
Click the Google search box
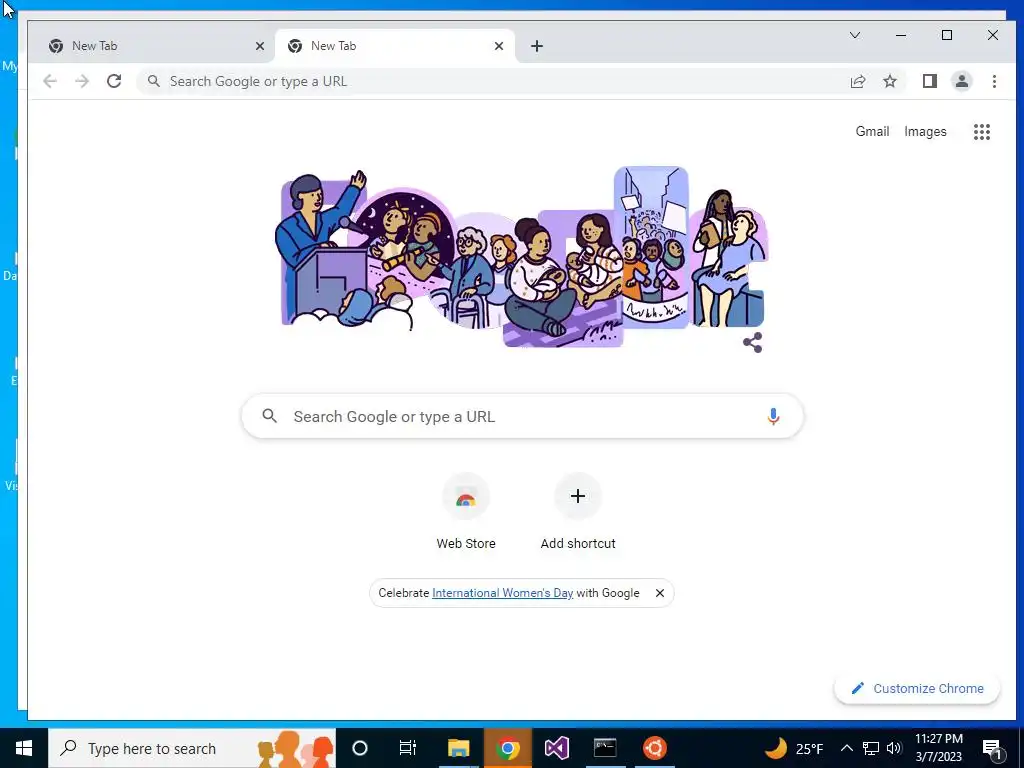pos(522,416)
